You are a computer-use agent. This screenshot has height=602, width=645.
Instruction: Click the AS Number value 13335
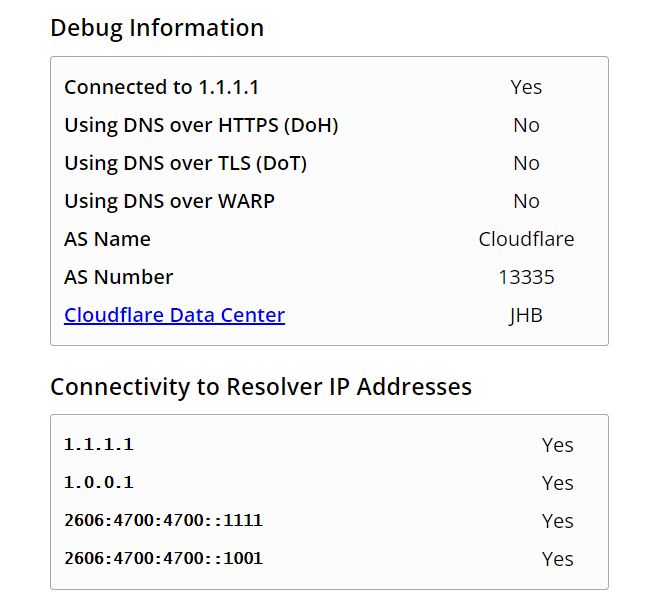coord(526,277)
